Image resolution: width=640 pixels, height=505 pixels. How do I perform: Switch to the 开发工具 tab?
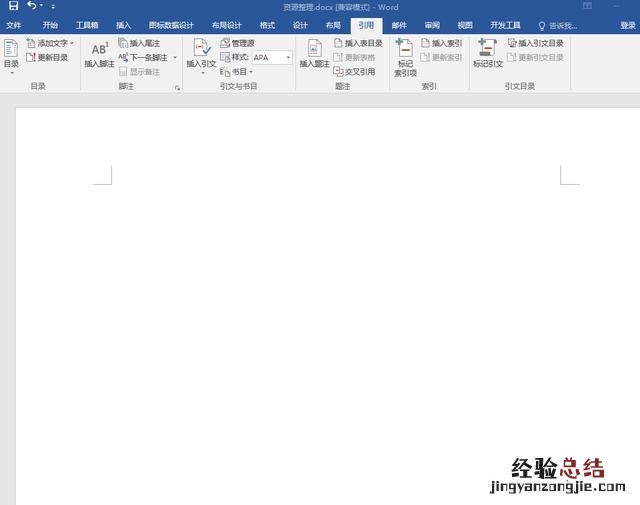coord(505,25)
